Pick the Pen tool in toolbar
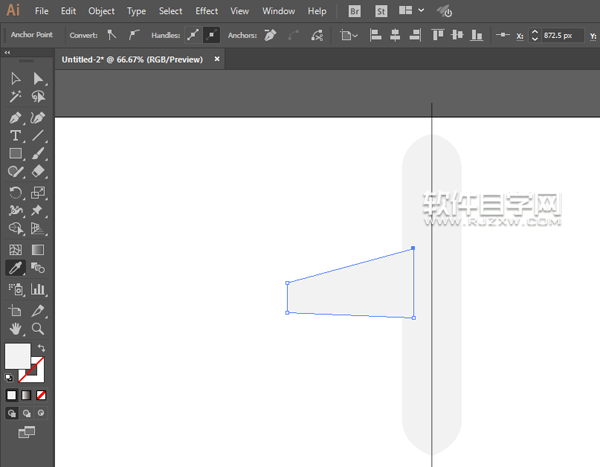This screenshot has height=467, width=600. pyautogui.click(x=16, y=117)
